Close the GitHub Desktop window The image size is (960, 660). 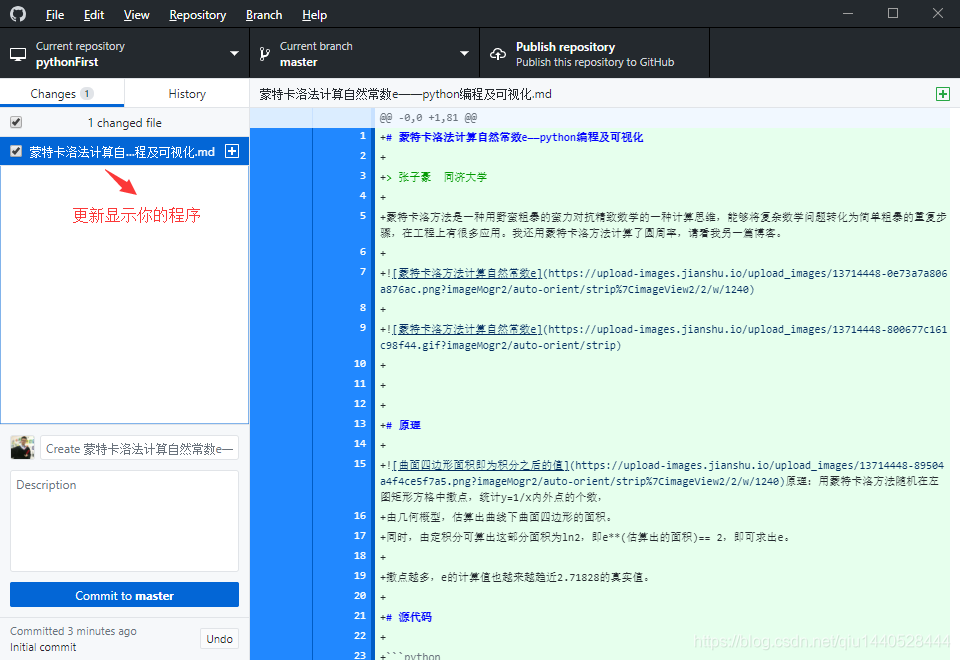click(x=938, y=13)
